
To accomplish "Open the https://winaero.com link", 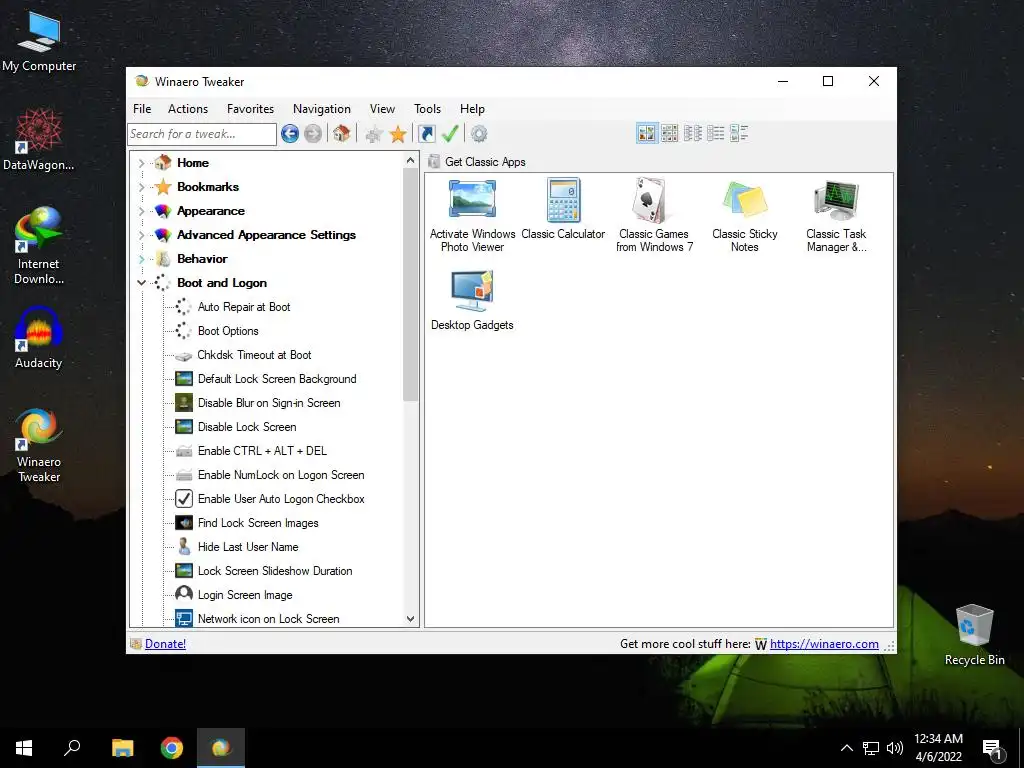I will pos(824,644).
